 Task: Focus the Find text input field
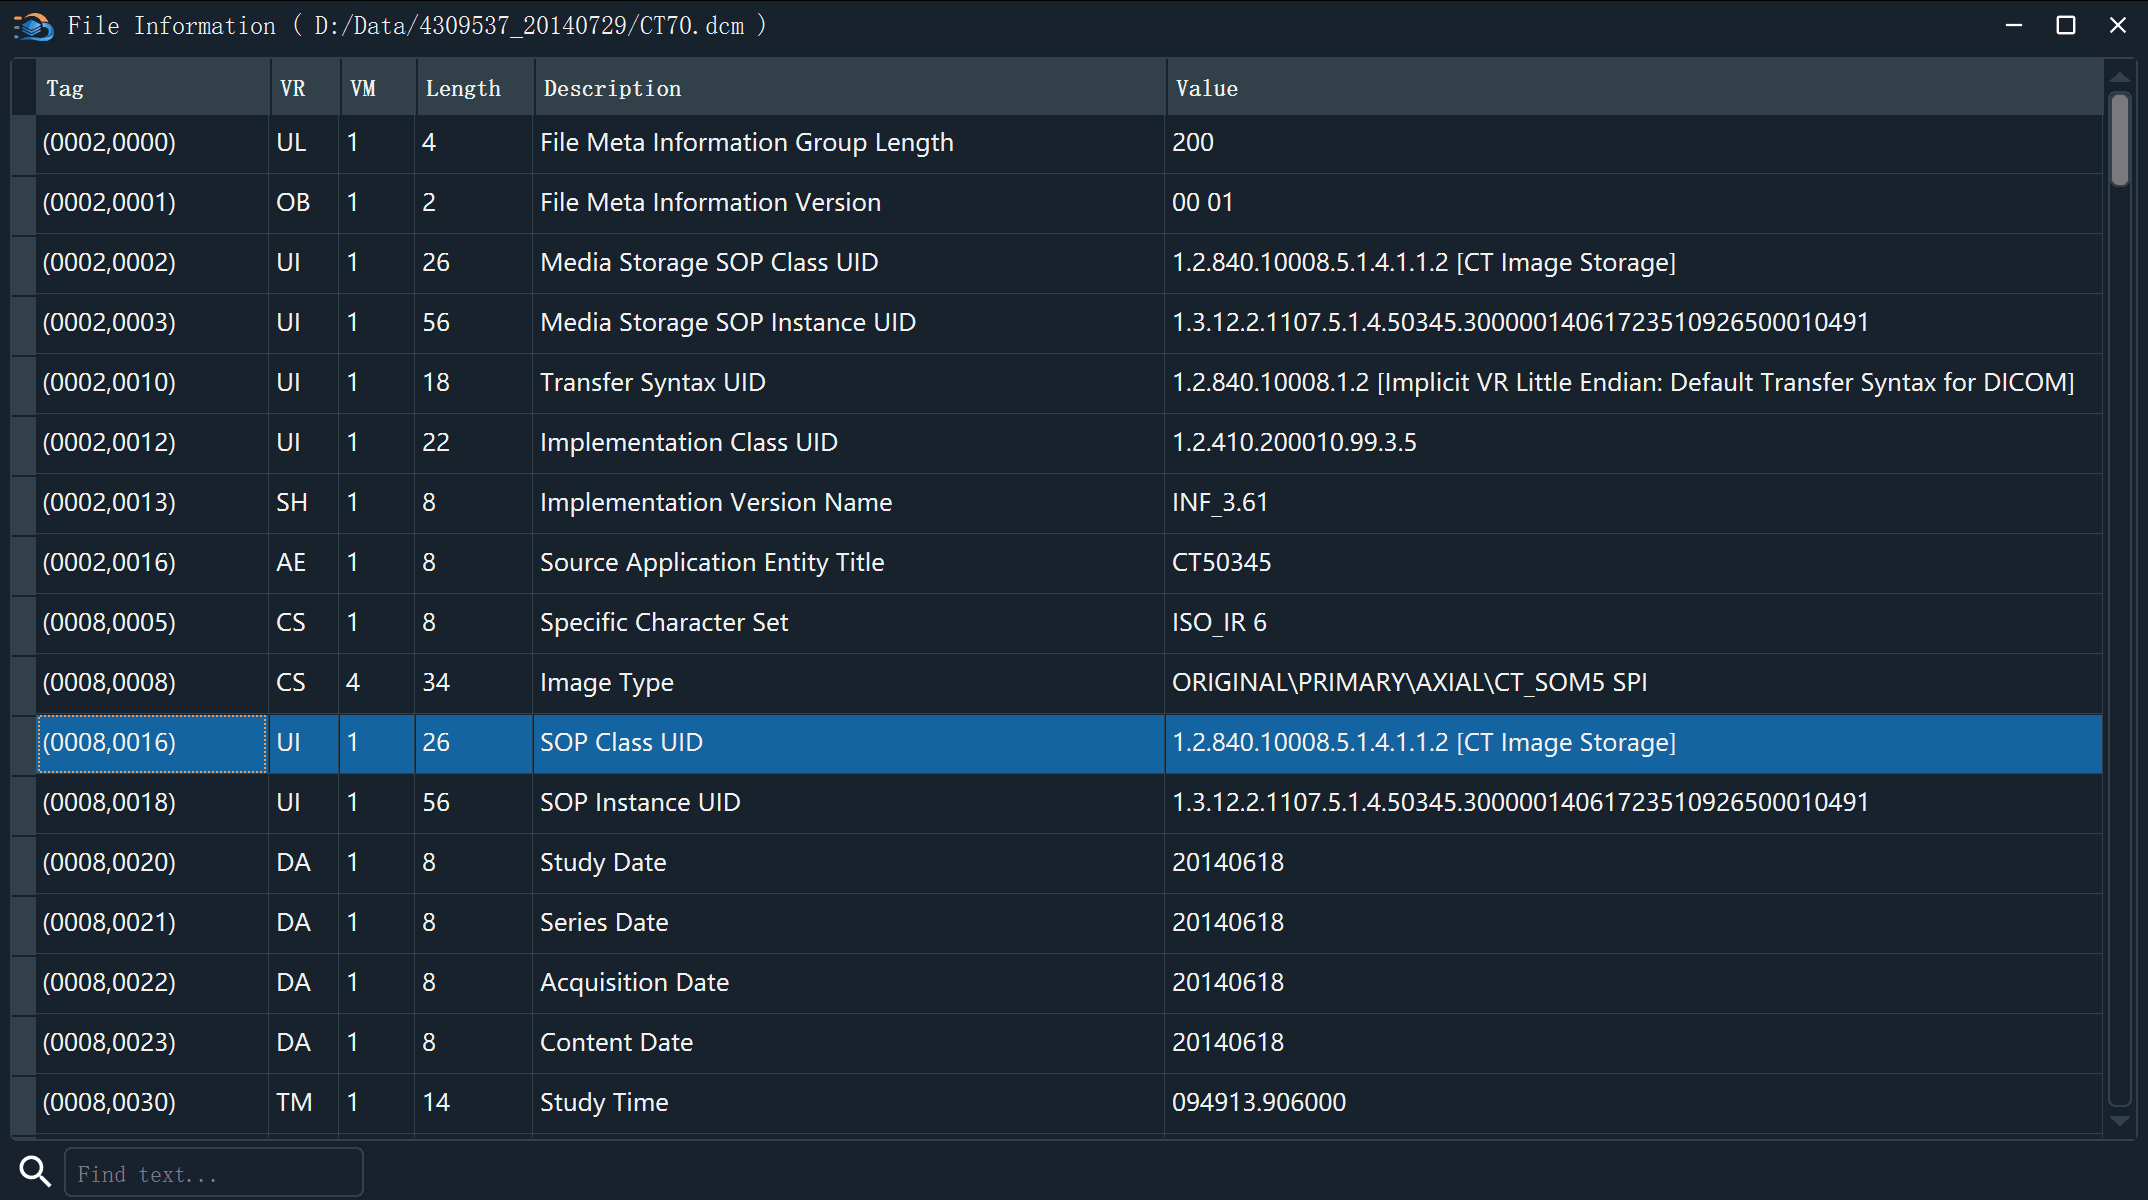pos(213,1173)
